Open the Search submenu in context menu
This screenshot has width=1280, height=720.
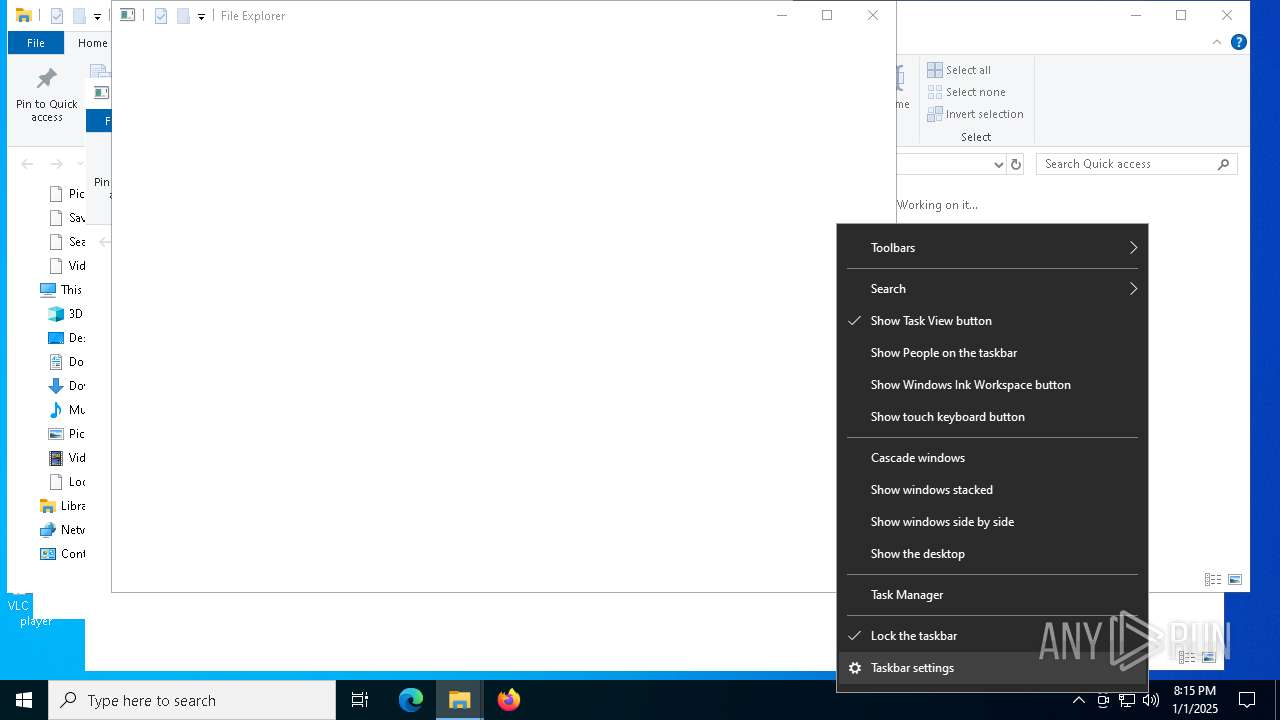tap(992, 289)
